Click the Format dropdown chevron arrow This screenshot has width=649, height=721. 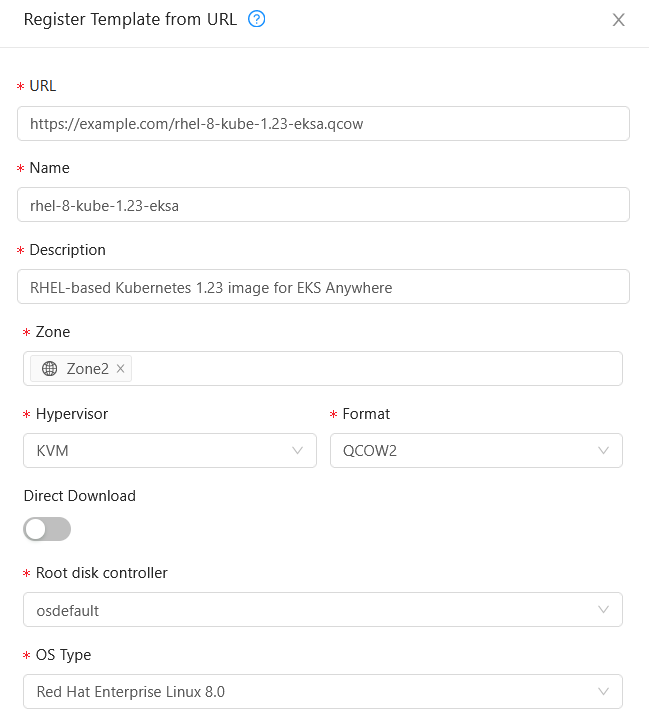[x=604, y=451]
